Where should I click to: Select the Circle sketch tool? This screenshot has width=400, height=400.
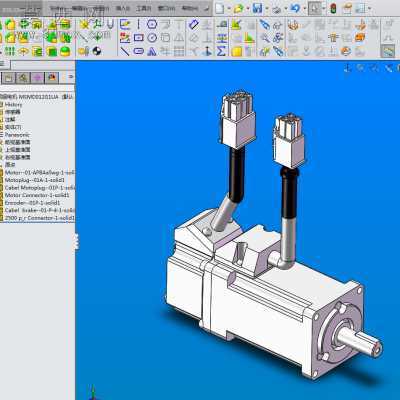pos(152,37)
